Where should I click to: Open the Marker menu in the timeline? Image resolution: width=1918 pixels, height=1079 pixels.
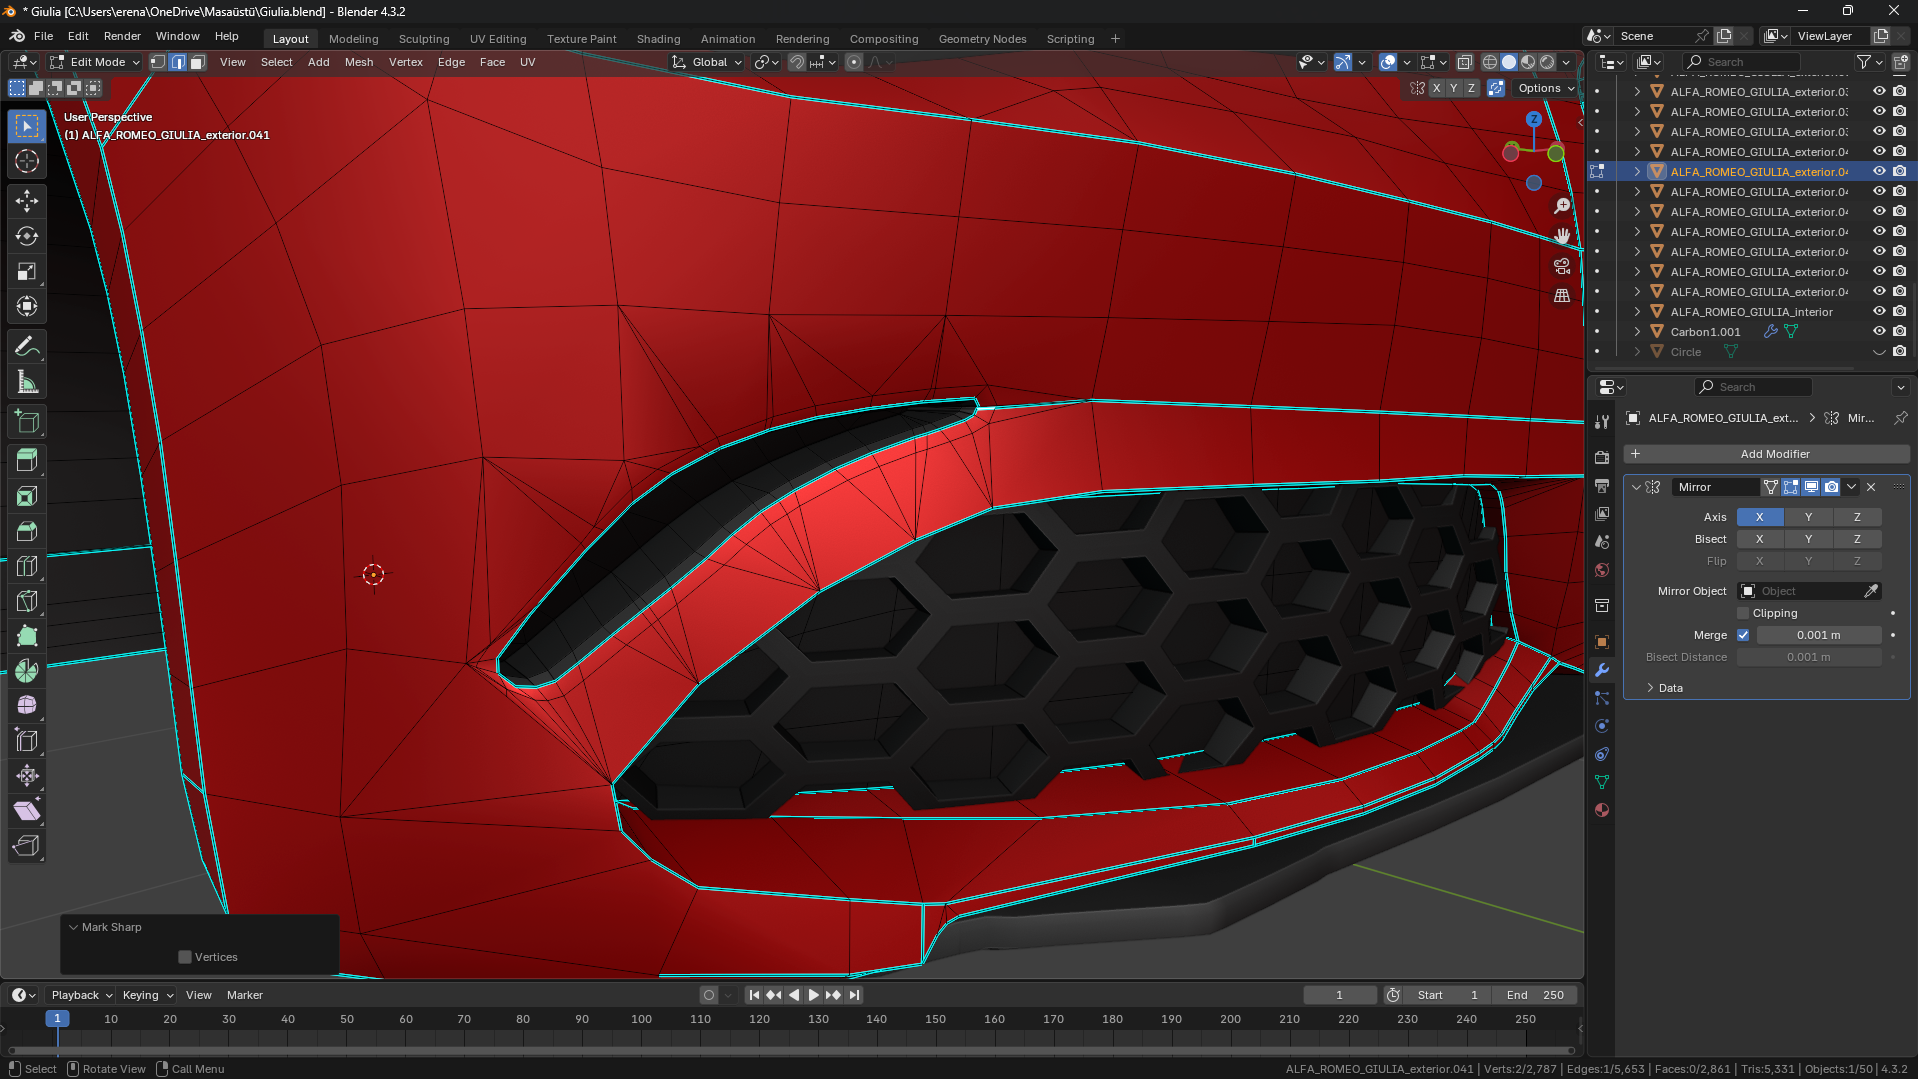(x=245, y=995)
